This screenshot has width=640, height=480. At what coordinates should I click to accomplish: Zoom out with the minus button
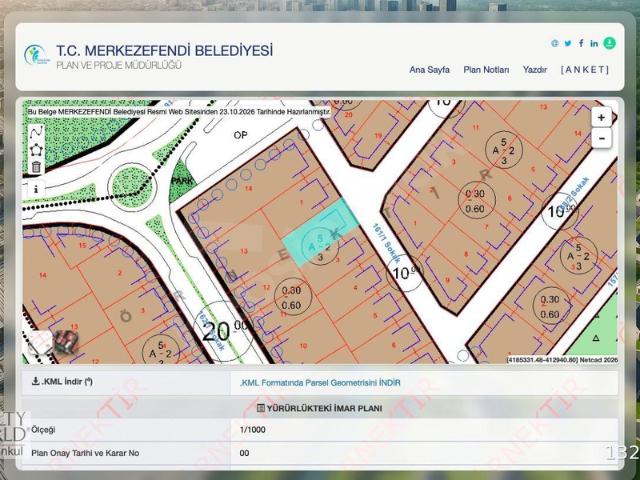(601, 138)
